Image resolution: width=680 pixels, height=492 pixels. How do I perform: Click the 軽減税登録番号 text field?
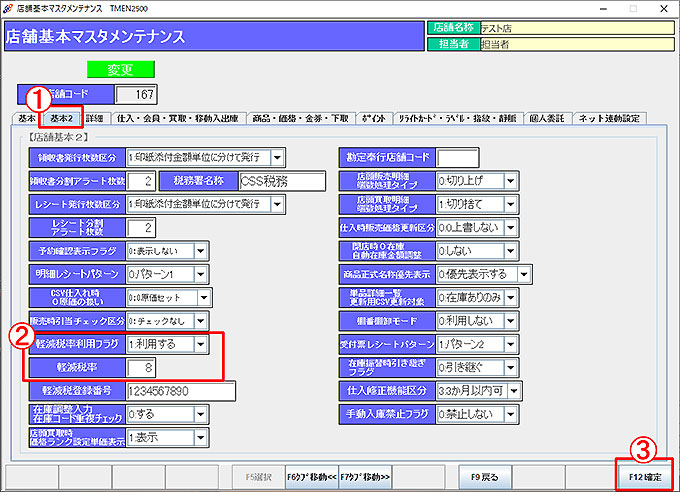178,391
